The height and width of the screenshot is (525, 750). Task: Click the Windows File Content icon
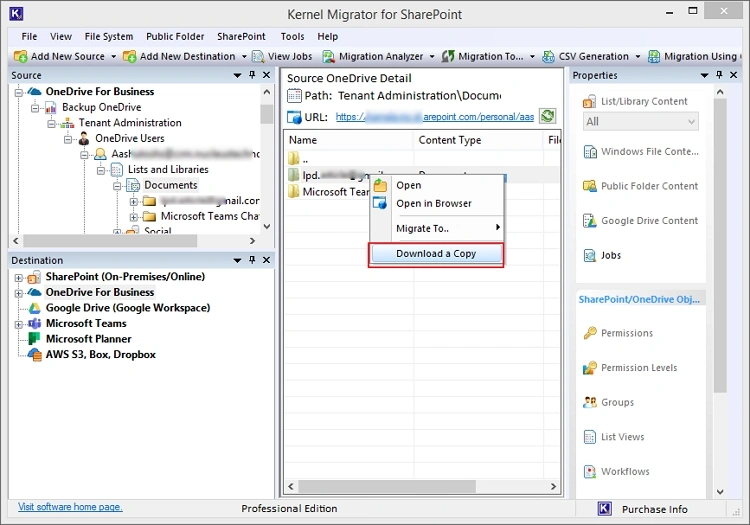coord(590,152)
